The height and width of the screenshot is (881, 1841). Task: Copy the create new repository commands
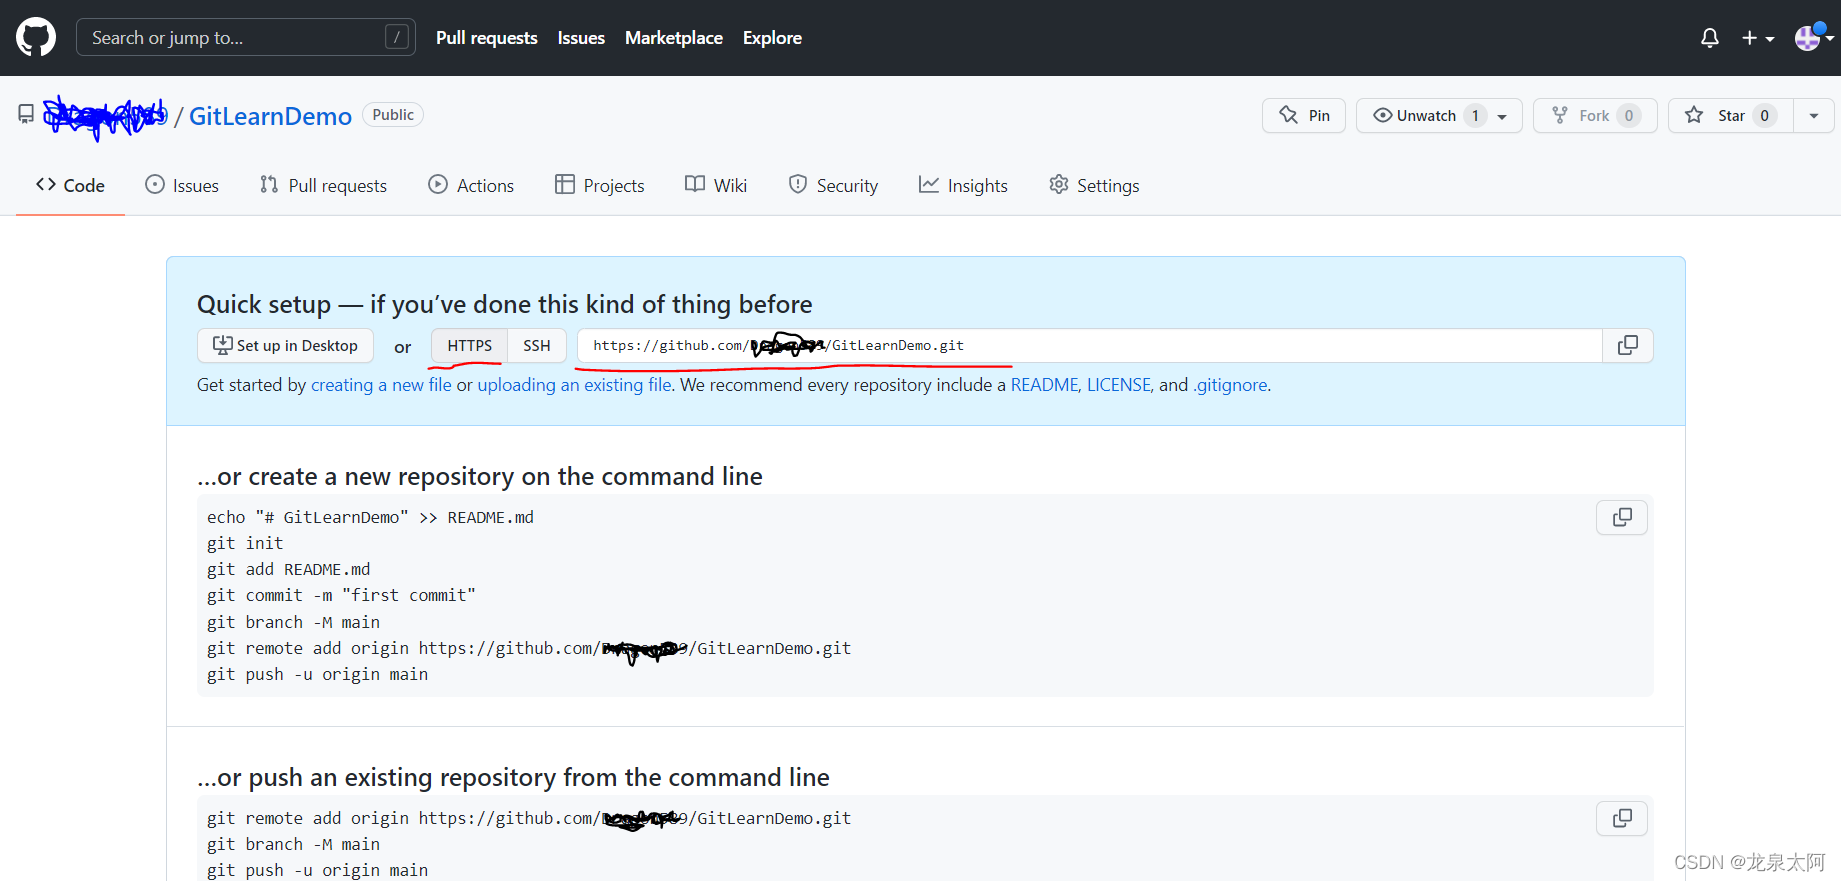tap(1622, 517)
